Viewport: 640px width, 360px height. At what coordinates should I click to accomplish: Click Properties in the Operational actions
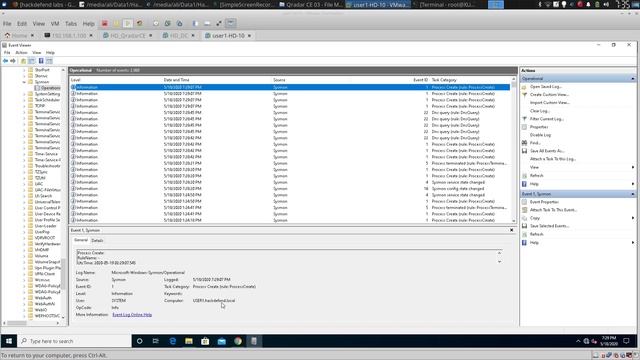(x=539, y=127)
